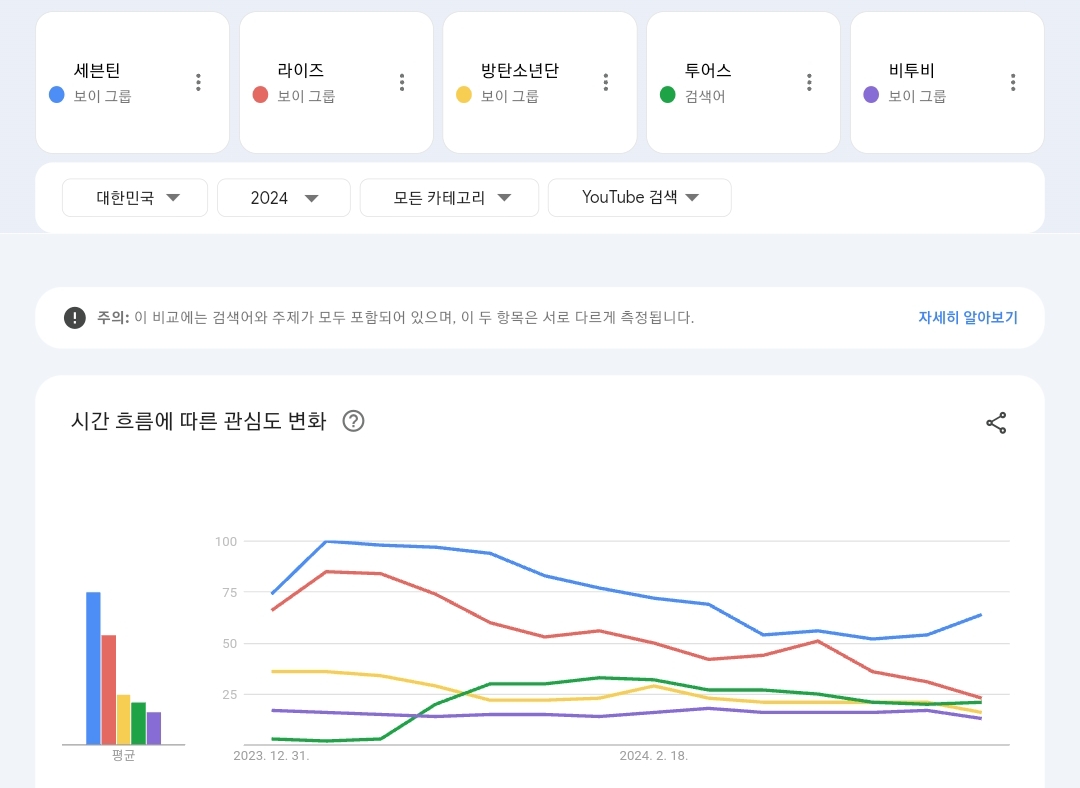The height and width of the screenshot is (788, 1080).
Task: Open more options menu for 비투비
Action: (1013, 82)
